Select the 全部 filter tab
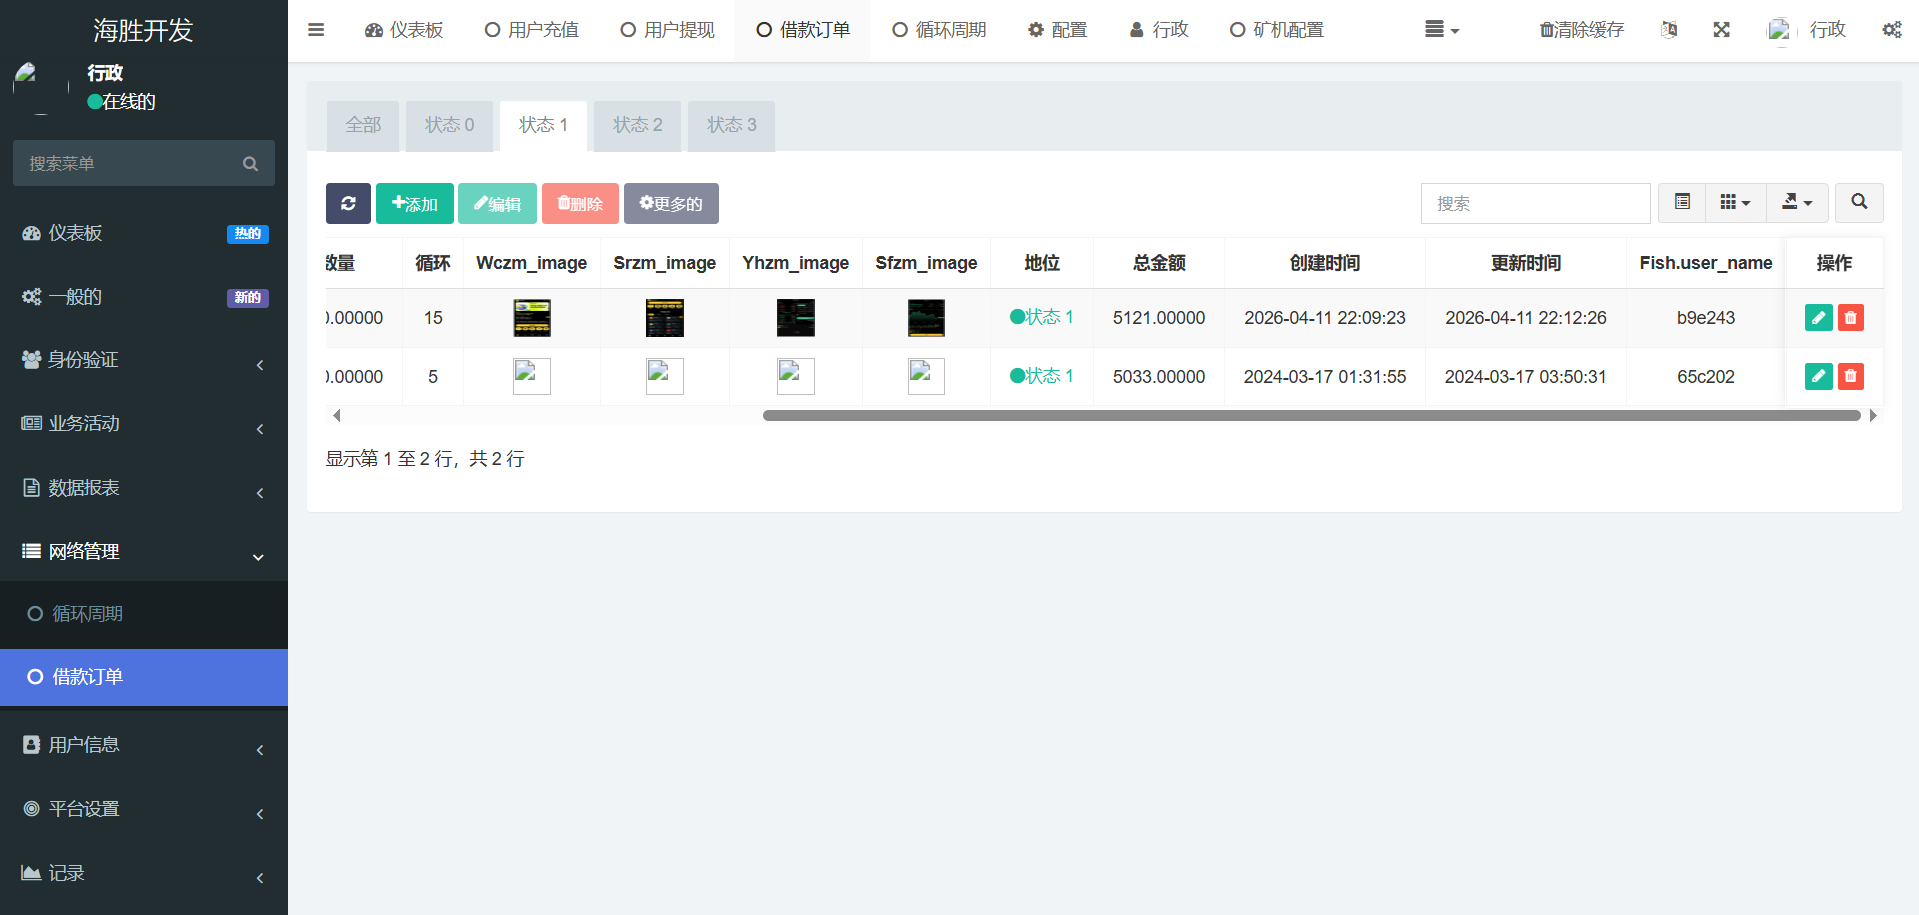The width and height of the screenshot is (1919, 915). (x=363, y=125)
